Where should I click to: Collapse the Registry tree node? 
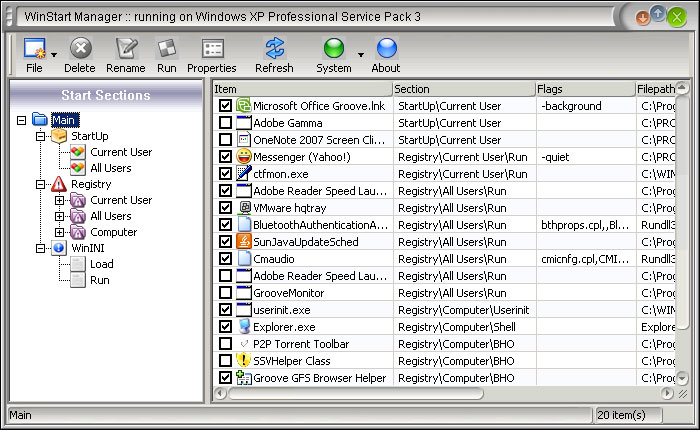pyautogui.click(x=40, y=184)
